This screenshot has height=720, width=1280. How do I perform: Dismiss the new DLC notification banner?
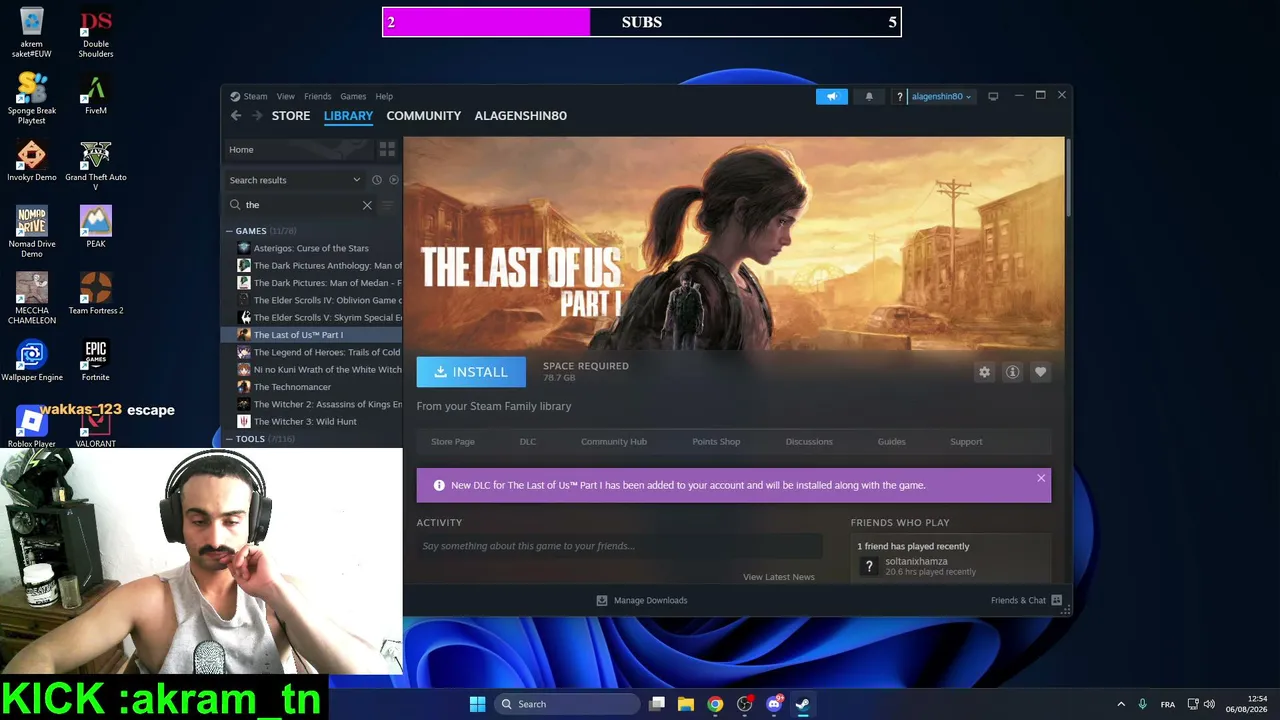click(x=1041, y=478)
